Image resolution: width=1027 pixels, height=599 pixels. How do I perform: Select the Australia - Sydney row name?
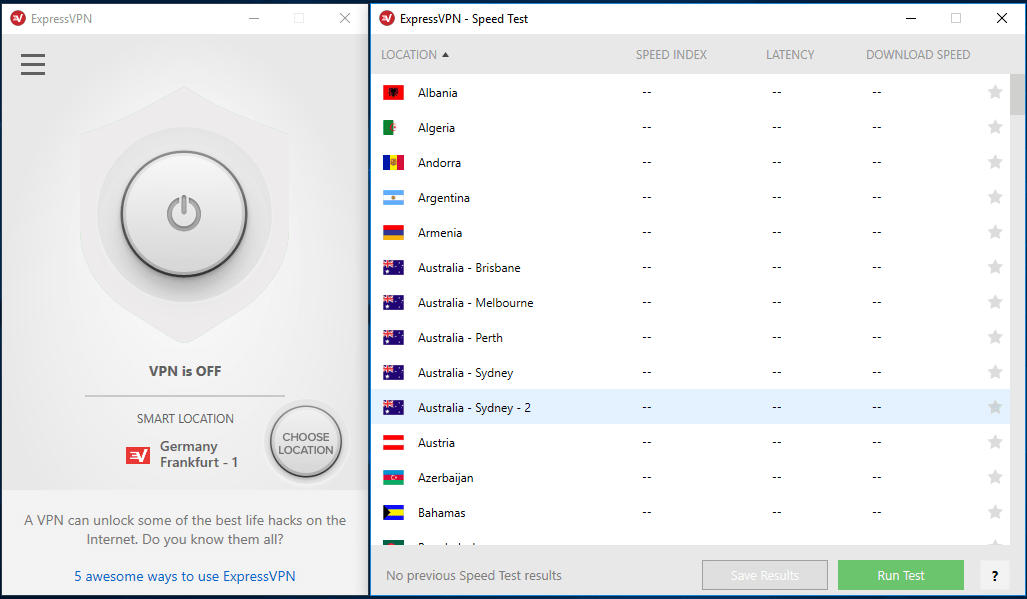pos(466,373)
